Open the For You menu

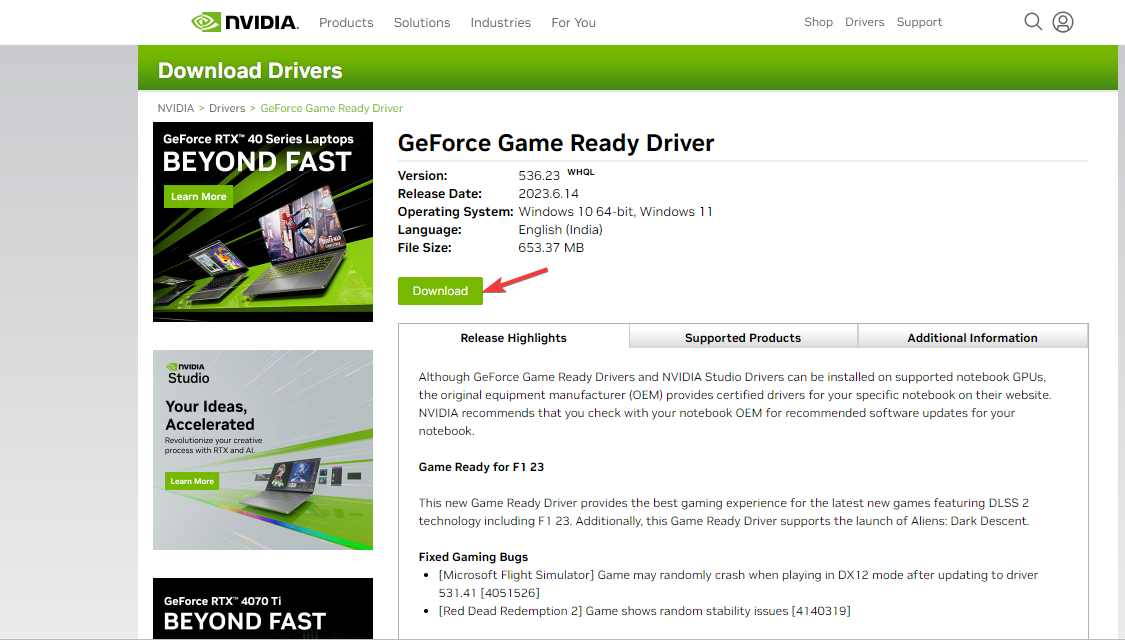click(573, 22)
